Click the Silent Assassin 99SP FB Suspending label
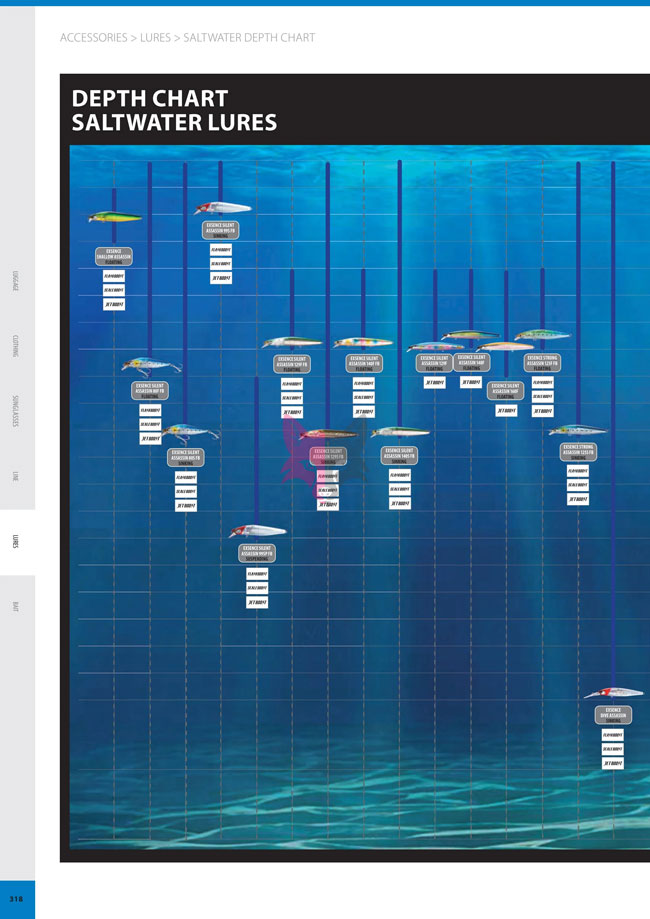Screen dimensions: 650x919 click(x=257, y=551)
